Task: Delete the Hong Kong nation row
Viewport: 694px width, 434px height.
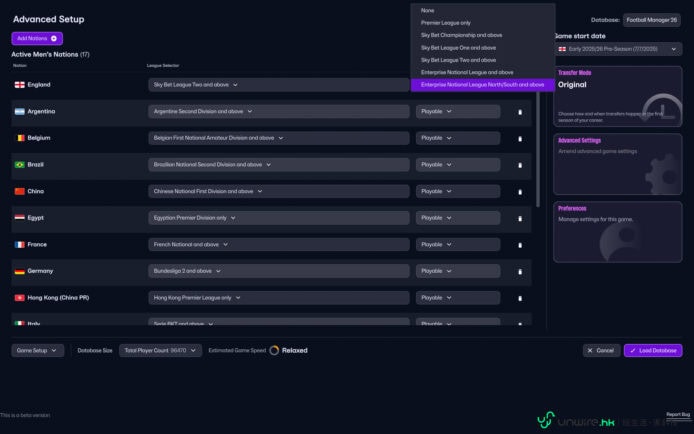Action: [x=520, y=298]
